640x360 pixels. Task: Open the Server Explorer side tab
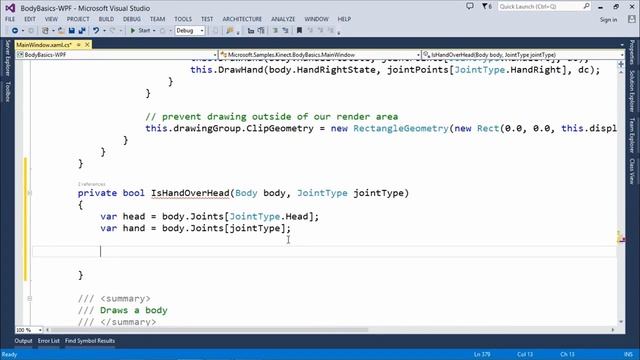click(x=7, y=58)
